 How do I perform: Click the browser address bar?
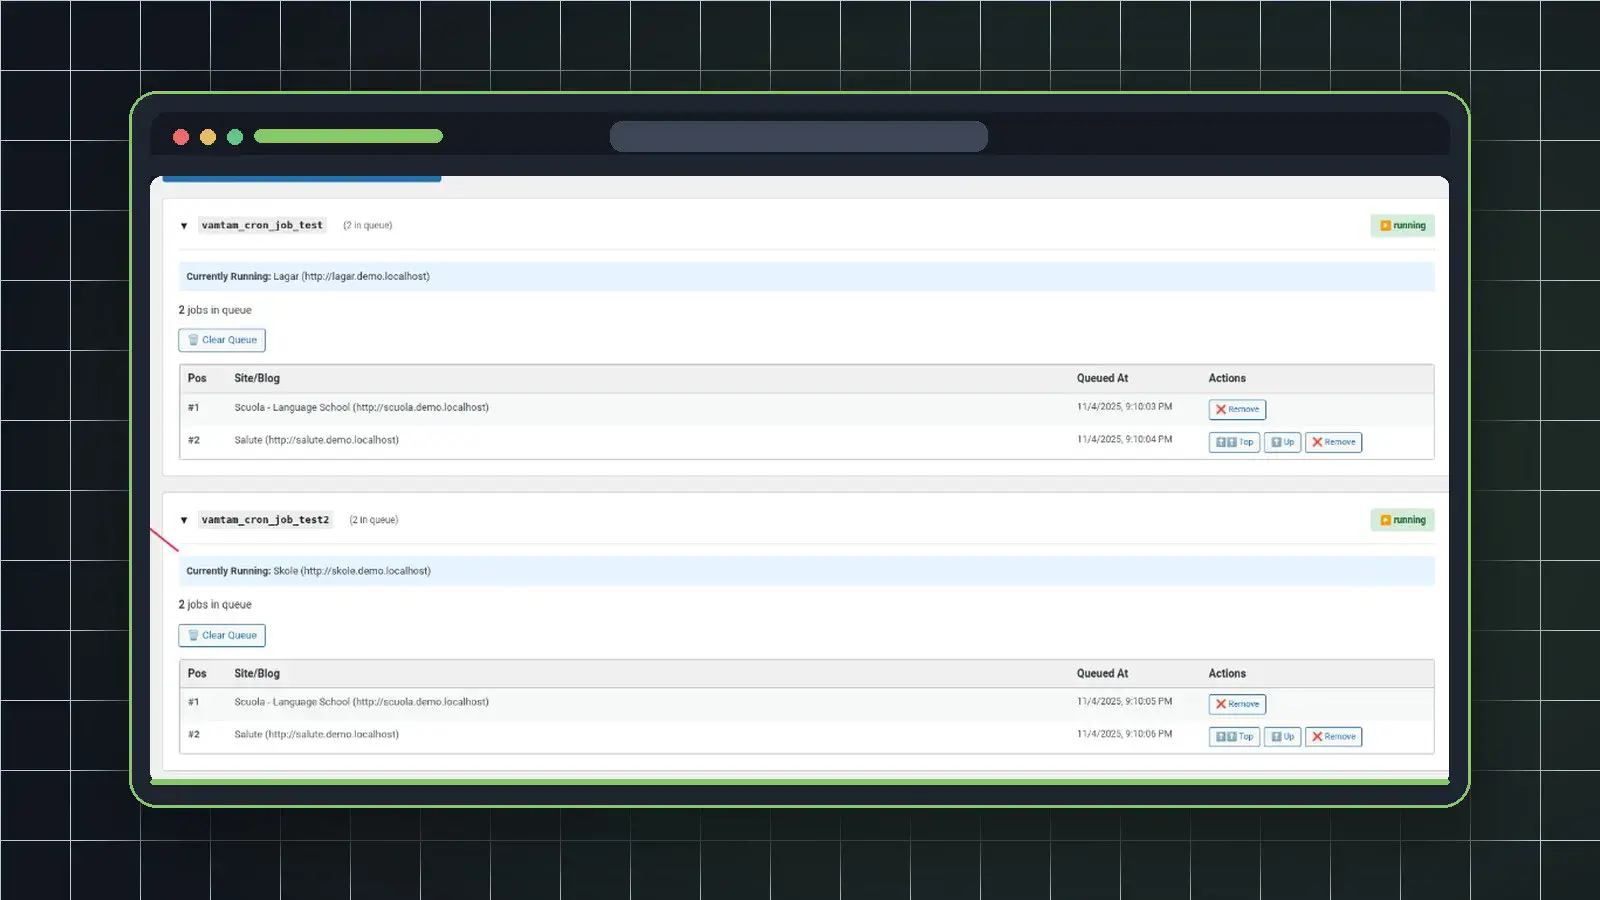[799, 137]
